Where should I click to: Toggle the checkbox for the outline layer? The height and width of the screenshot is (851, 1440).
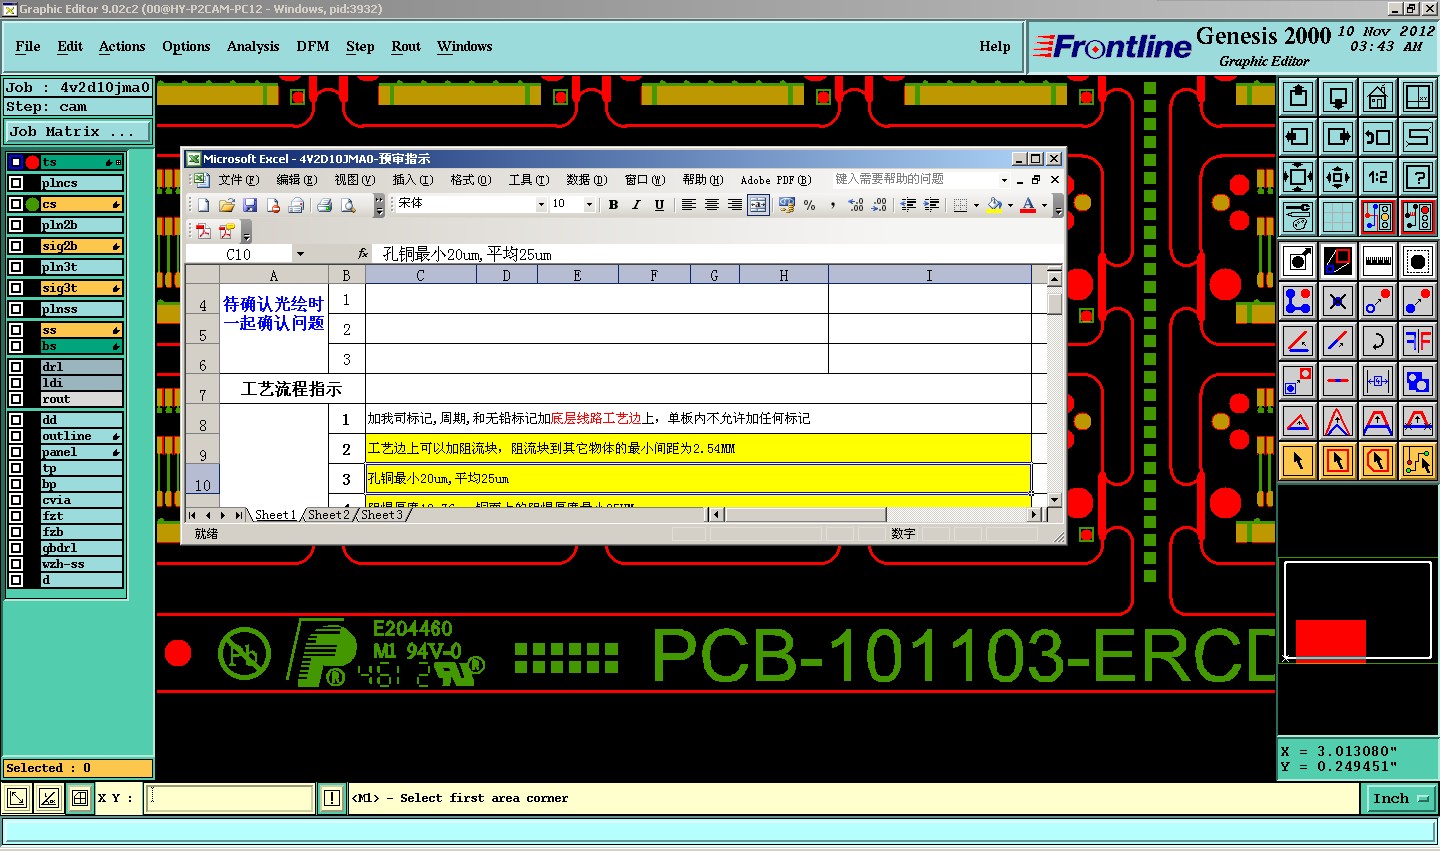(x=16, y=436)
